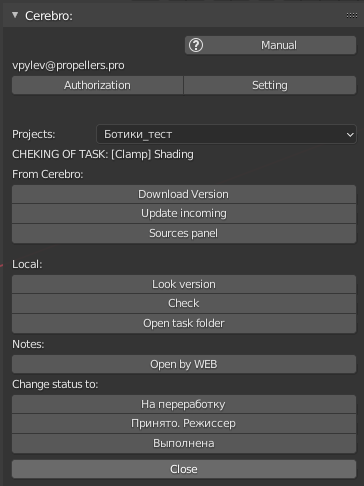Collapse the Cerebro panel triangle
Screen dimensions: 364x486
[15, 15]
